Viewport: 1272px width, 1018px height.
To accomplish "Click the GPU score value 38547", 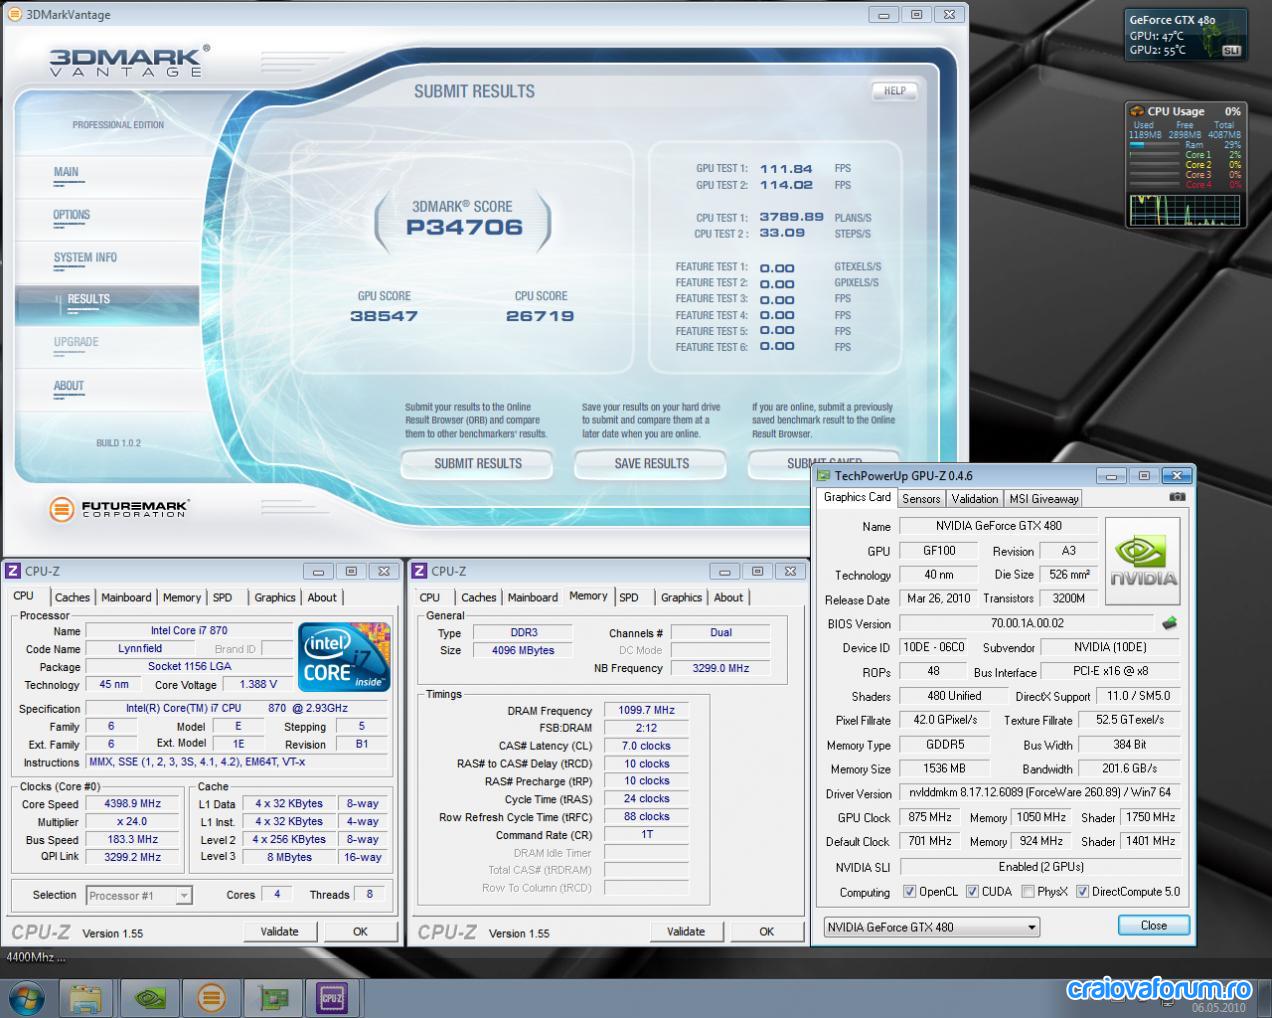I will (x=384, y=316).
